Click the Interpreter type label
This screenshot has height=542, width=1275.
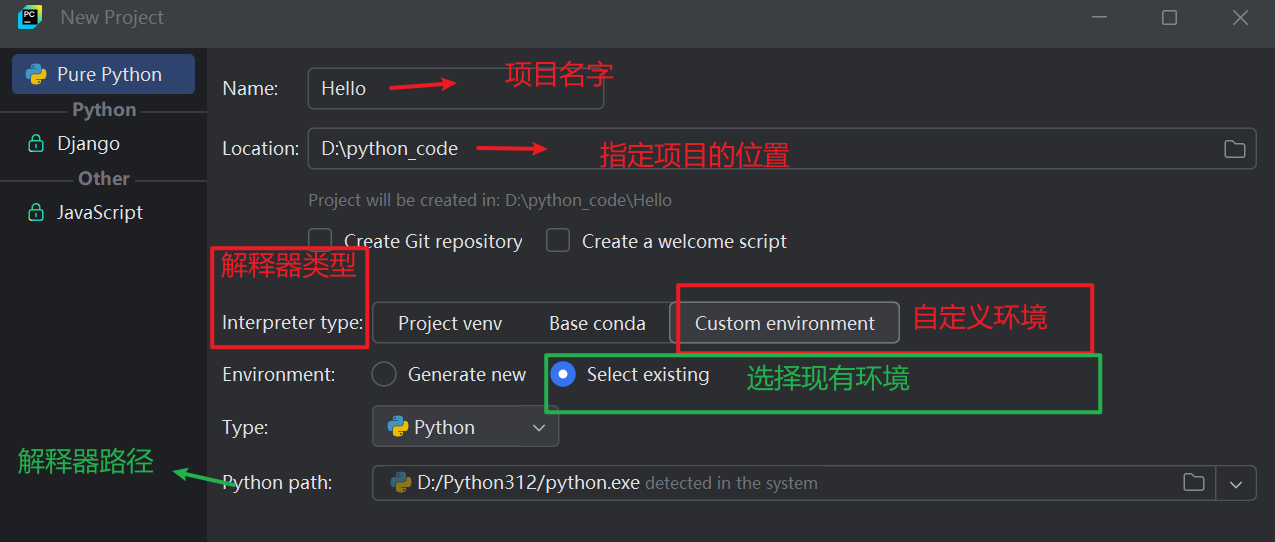point(292,323)
